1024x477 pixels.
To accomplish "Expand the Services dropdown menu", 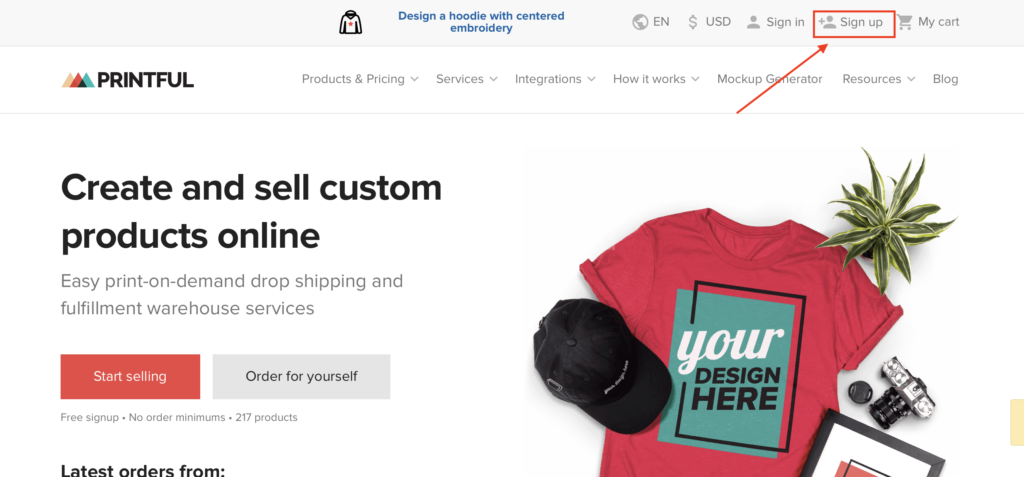I will point(466,79).
